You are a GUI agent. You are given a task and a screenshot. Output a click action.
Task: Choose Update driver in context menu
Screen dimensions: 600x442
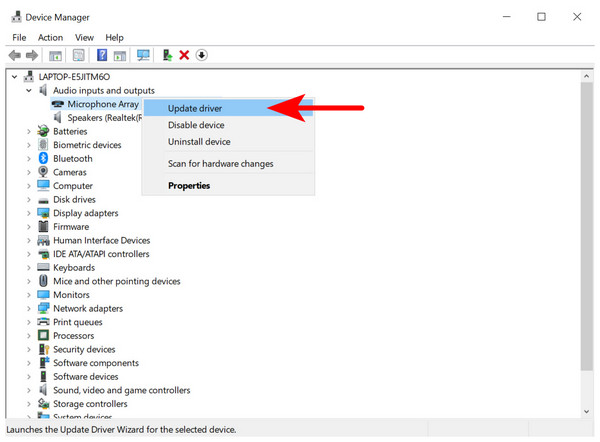pyautogui.click(x=228, y=108)
